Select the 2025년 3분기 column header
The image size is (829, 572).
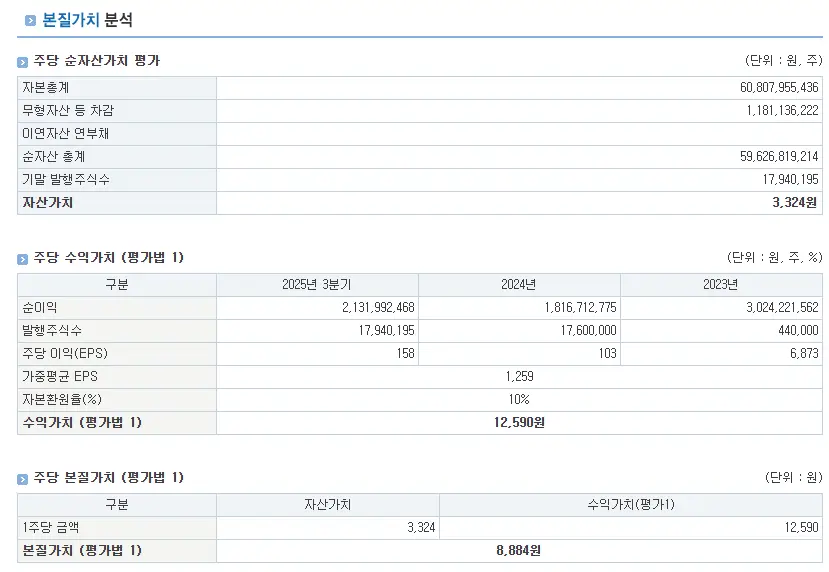(x=317, y=285)
